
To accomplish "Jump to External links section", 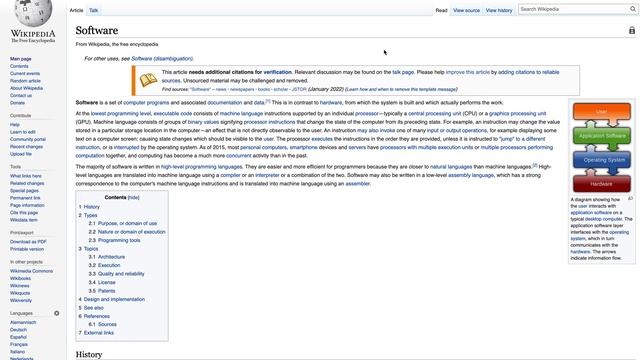I will 99,333.
